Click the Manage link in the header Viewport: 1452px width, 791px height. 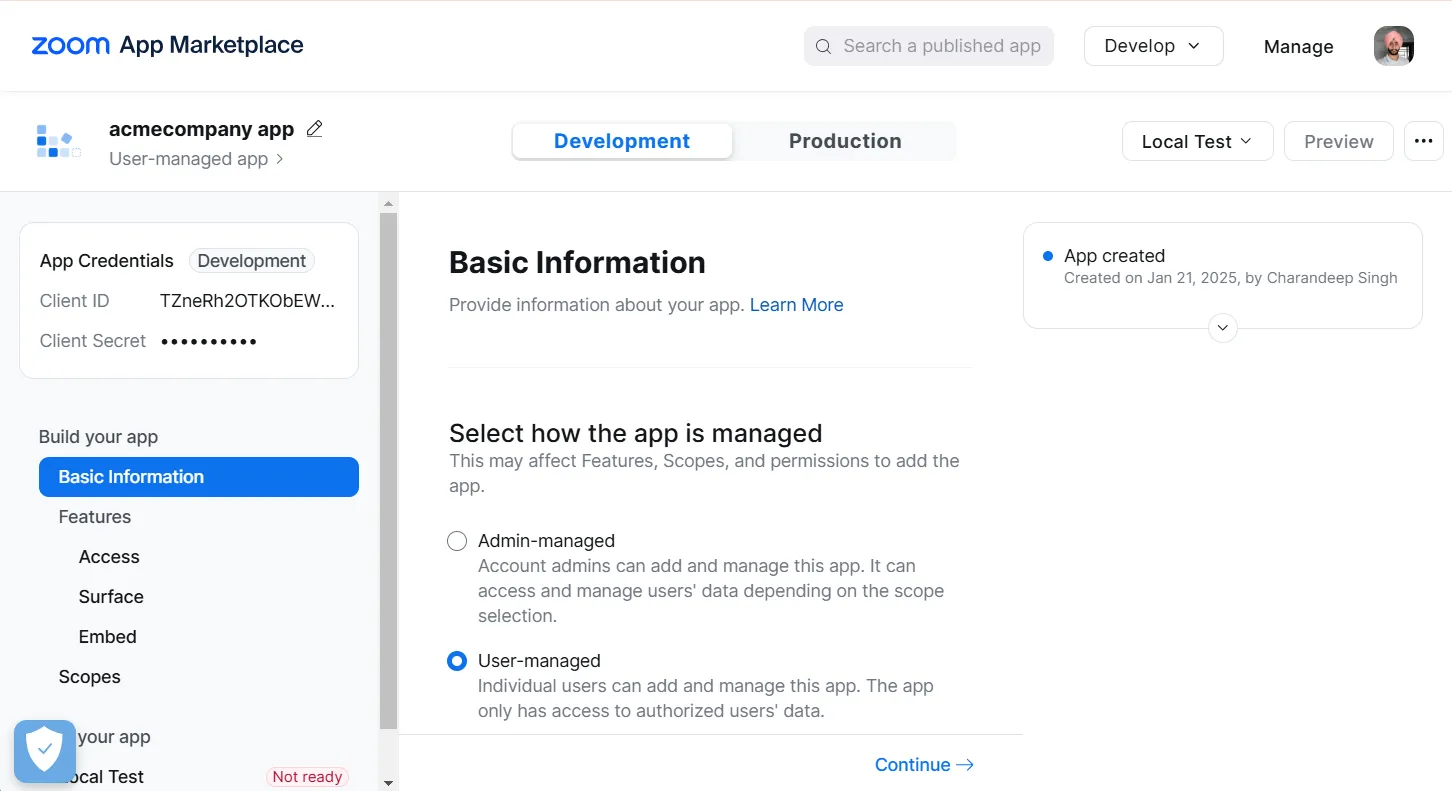click(1298, 46)
